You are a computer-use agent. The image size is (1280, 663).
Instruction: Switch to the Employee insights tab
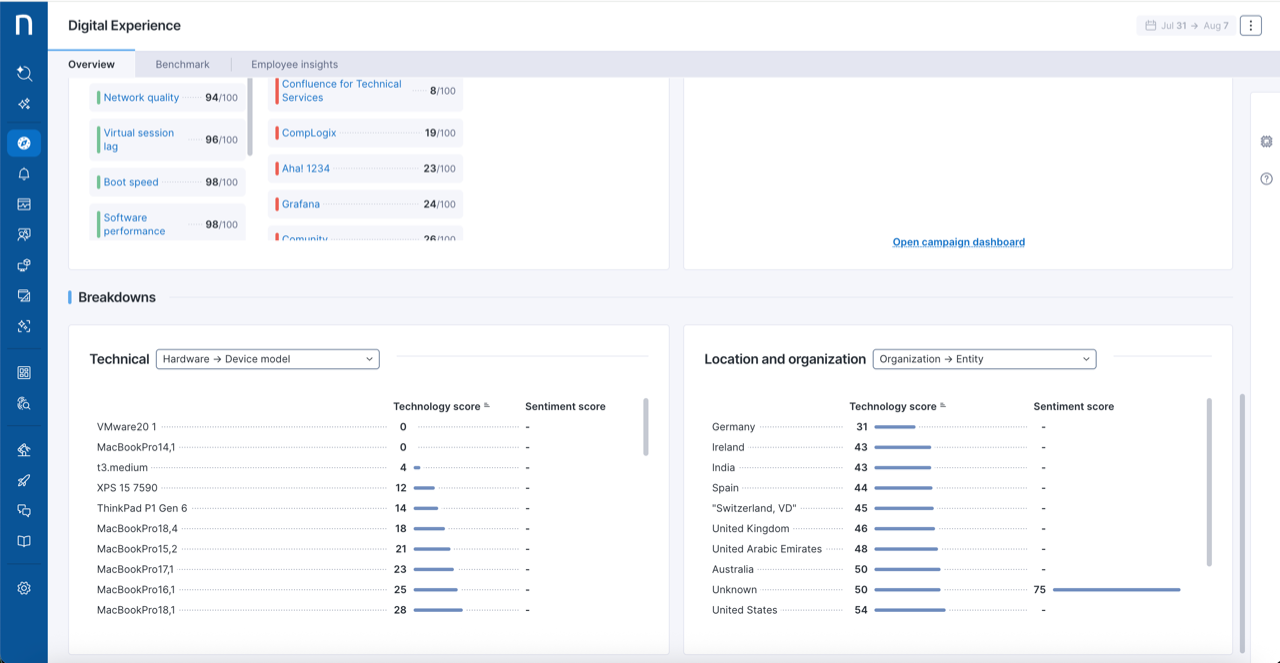(294, 64)
